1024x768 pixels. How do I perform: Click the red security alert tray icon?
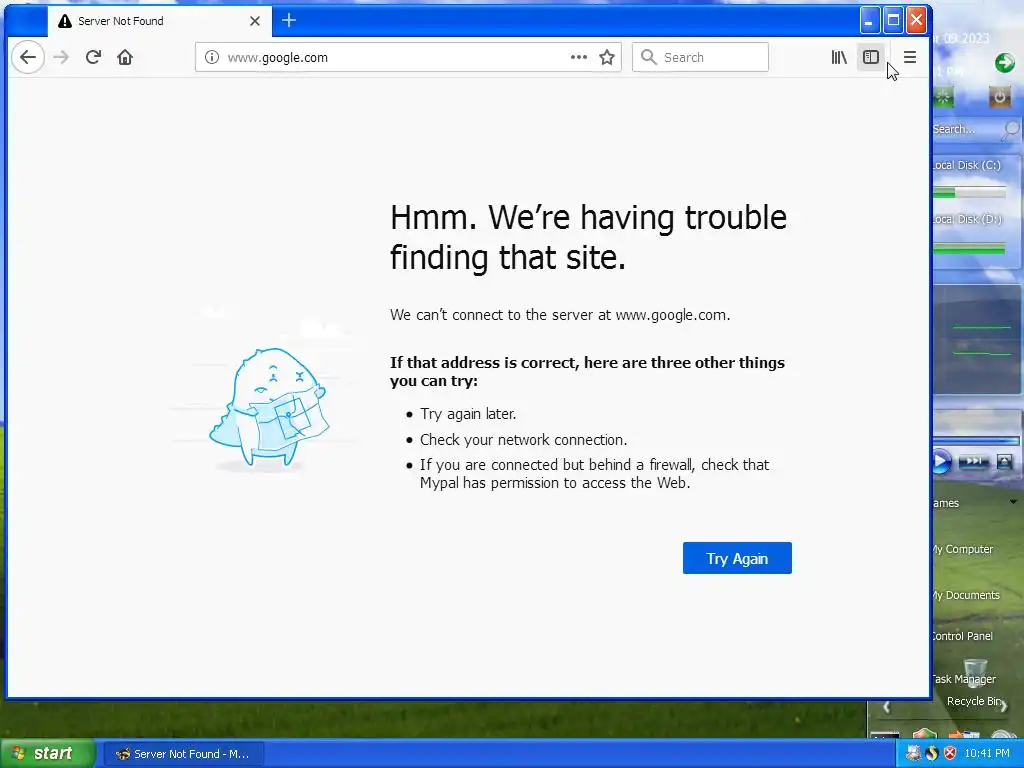click(x=950, y=754)
